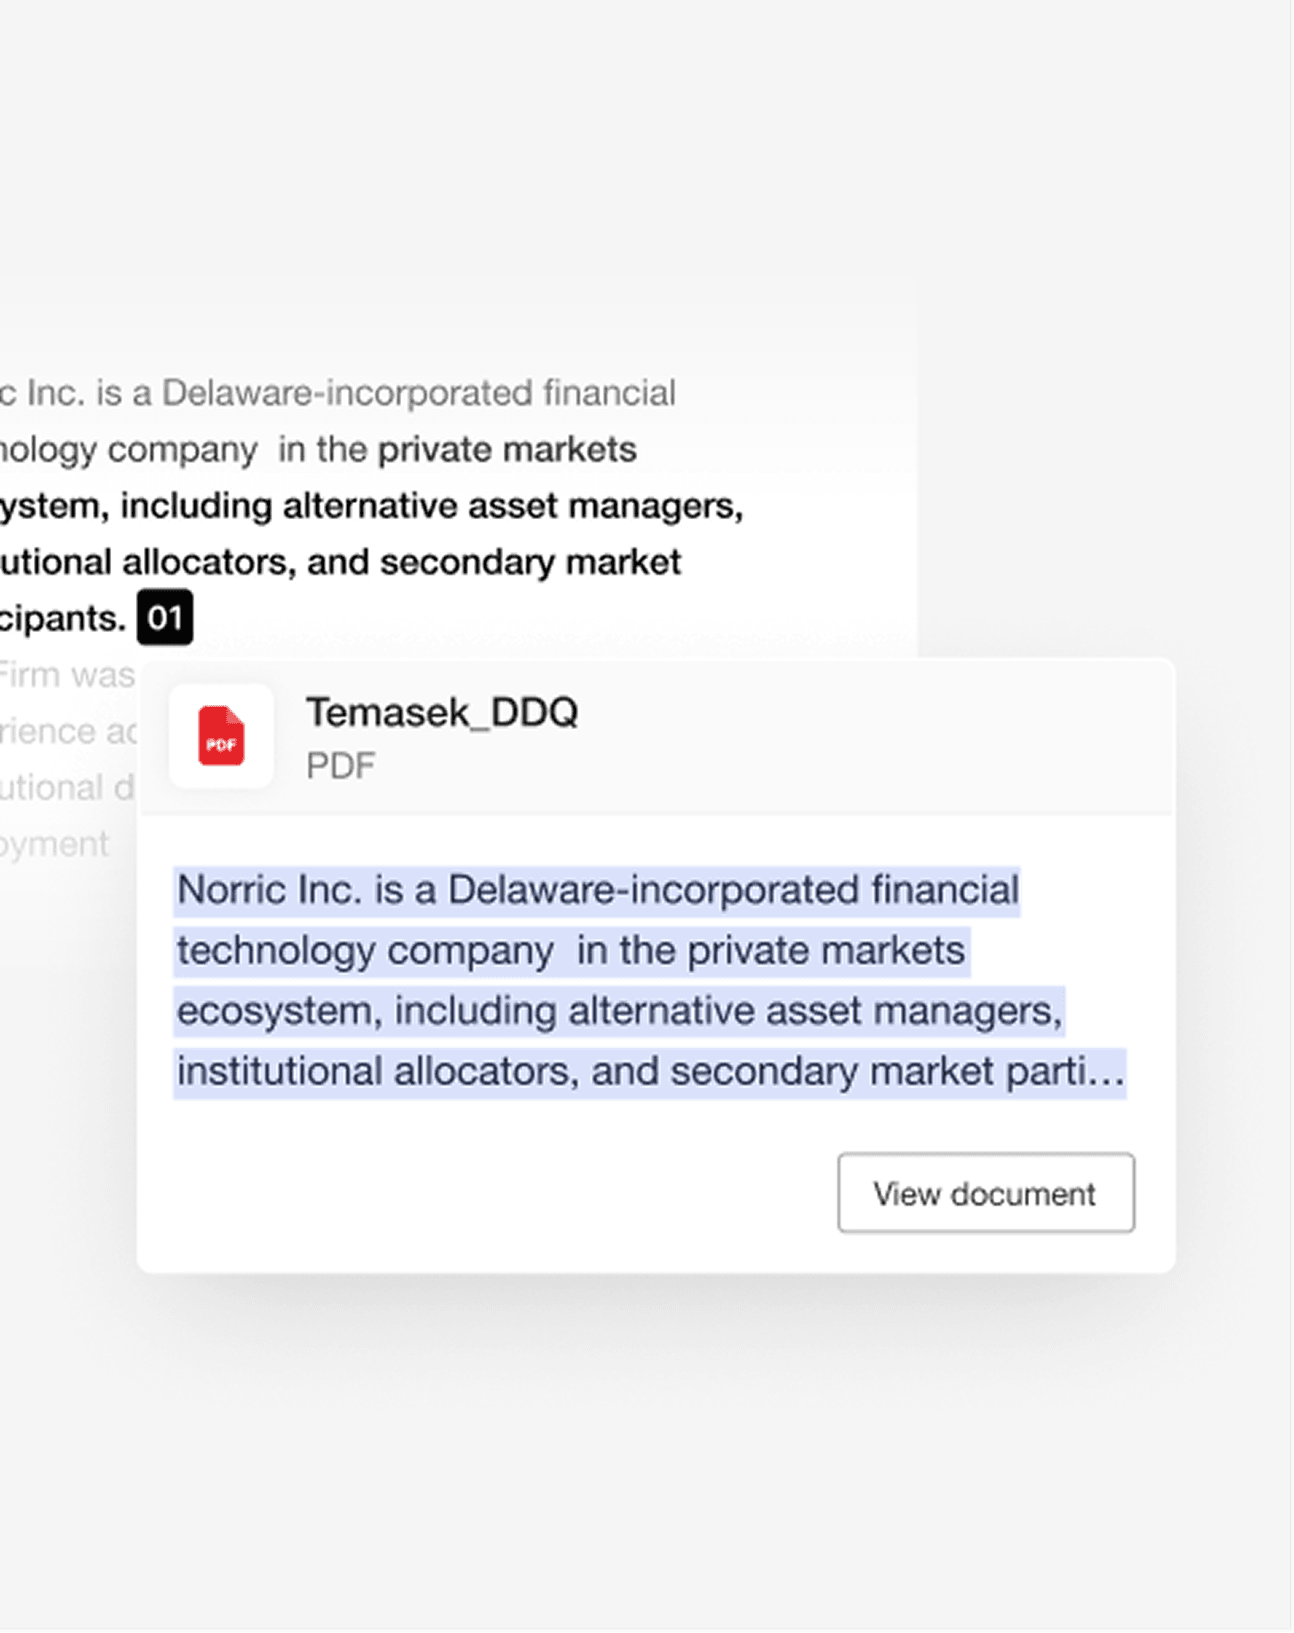Open the Temasek_DDQ file name
The image size is (1294, 1633).
442,713
